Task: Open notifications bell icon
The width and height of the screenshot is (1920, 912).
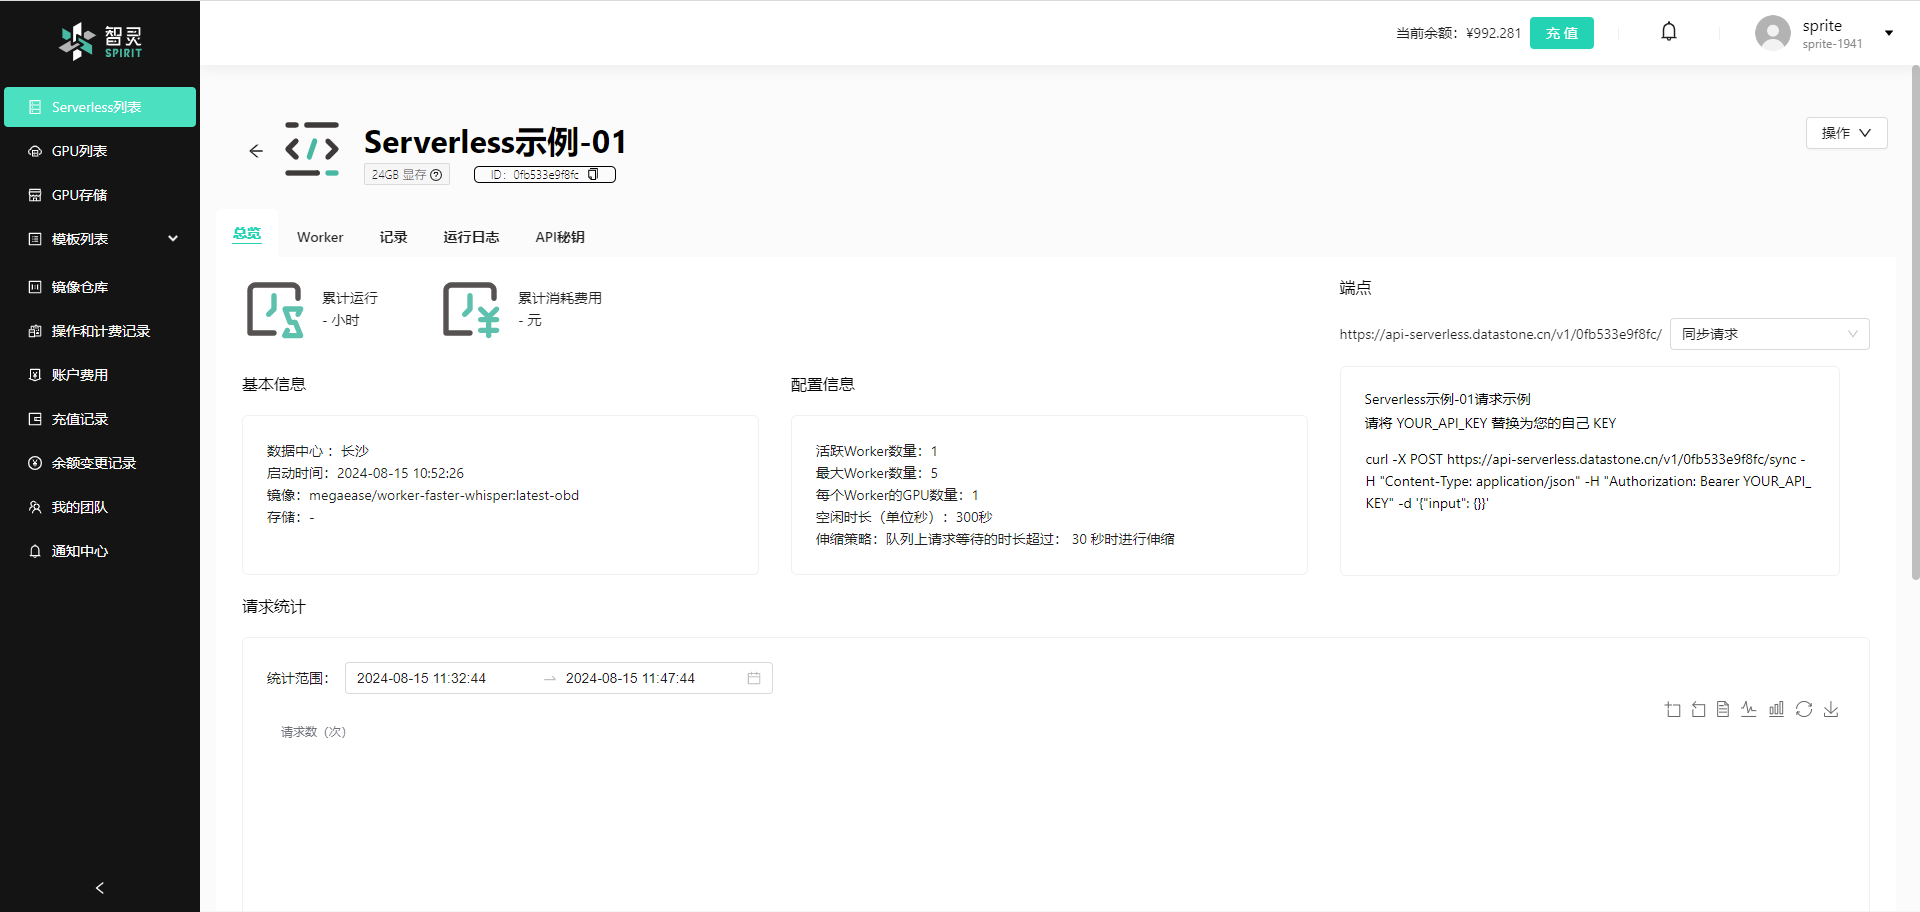Action: coord(1669,32)
